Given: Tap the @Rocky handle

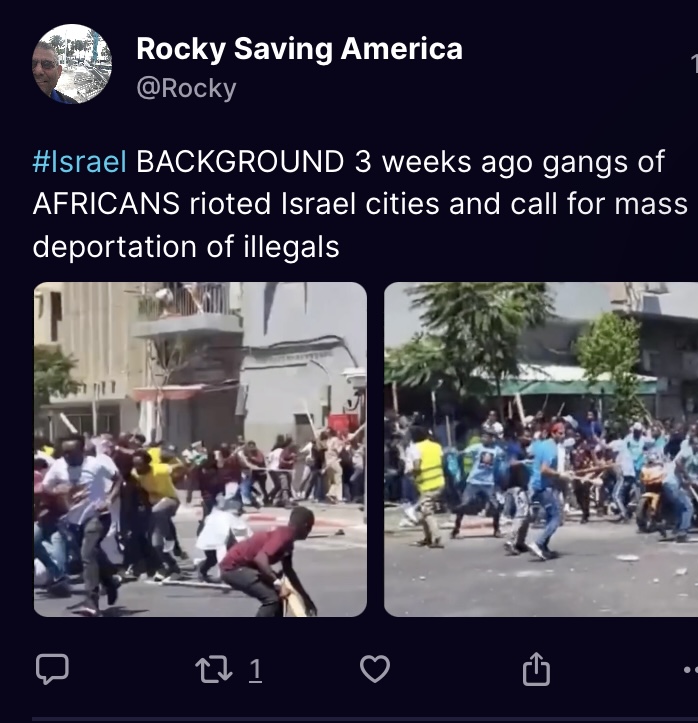Looking at the screenshot, I should click(186, 88).
